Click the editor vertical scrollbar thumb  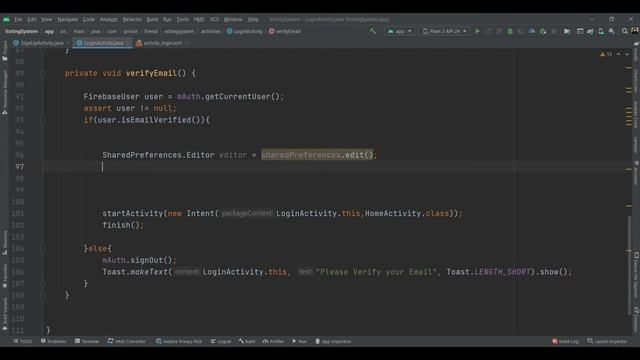pyautogui.click(x=629, y=265)
